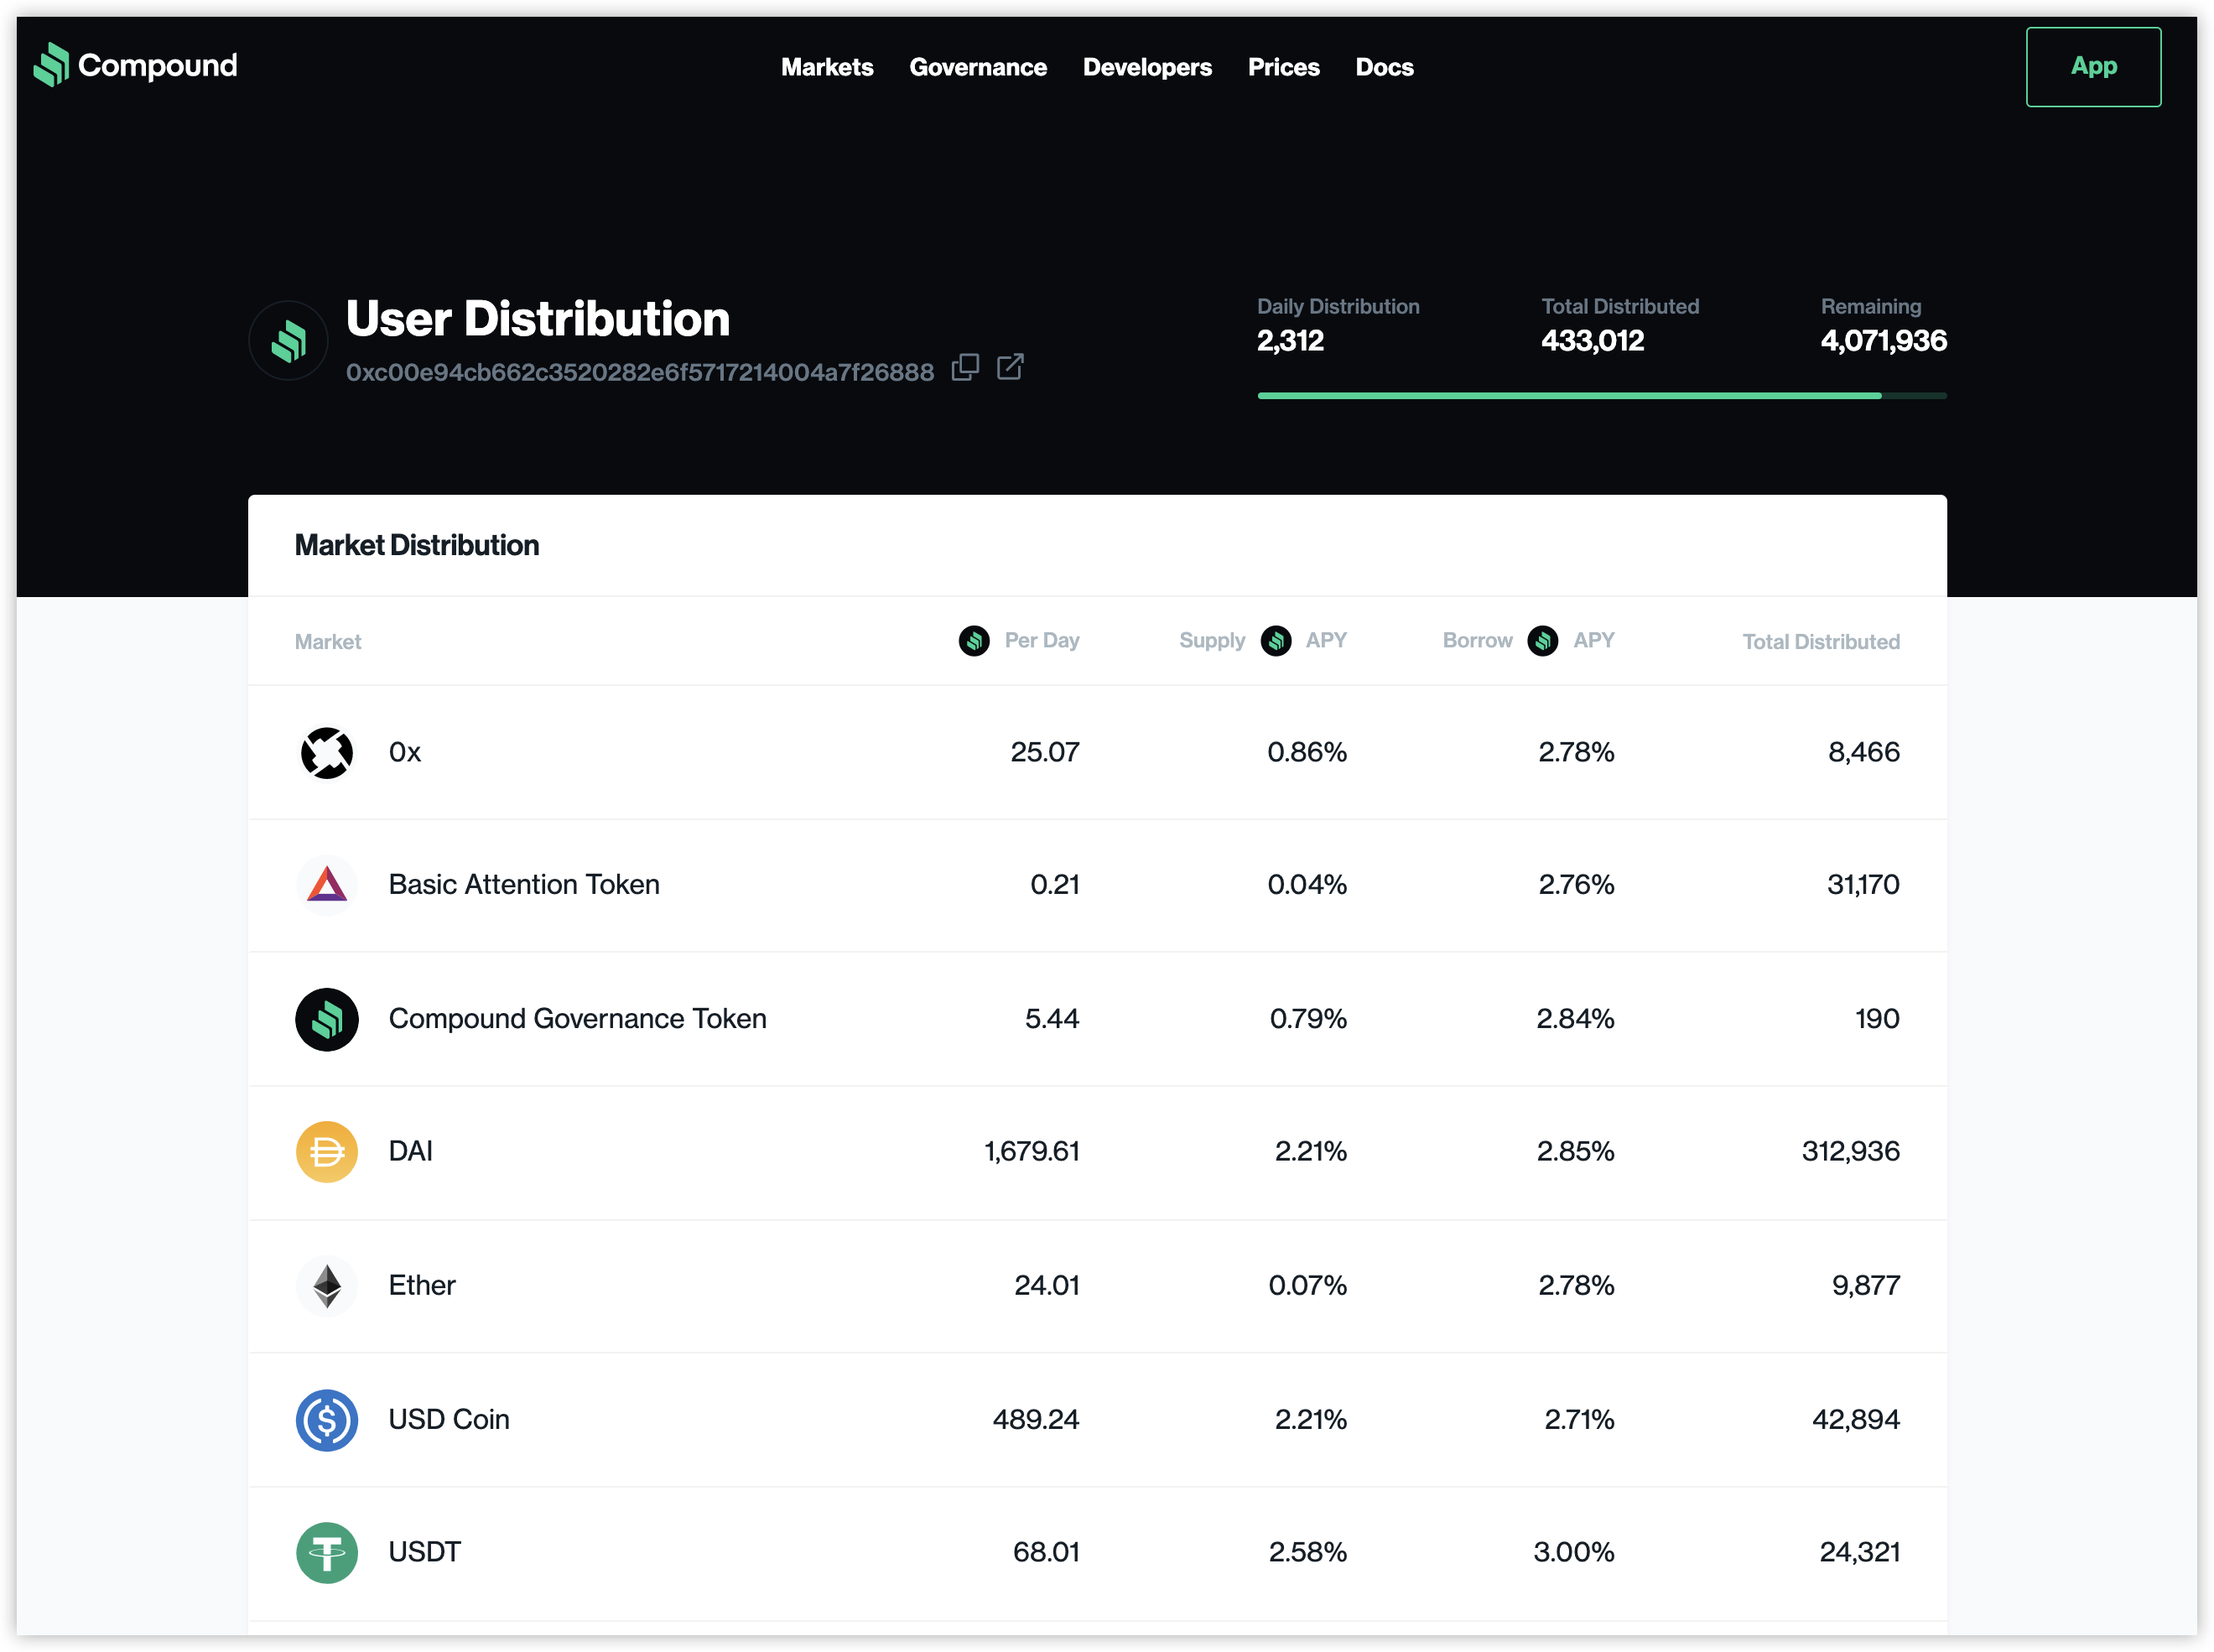Launch the App button
This screenshot has height=1652, width=2214.
pyautogui.click(x=2093, y=67)
